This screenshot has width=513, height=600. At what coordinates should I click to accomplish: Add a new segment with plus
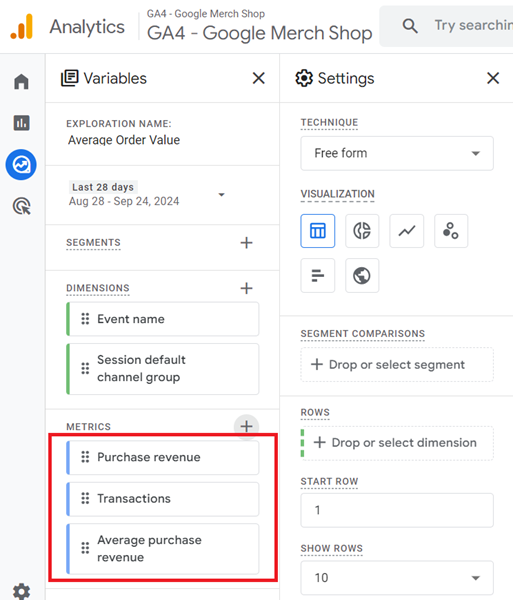246,243
